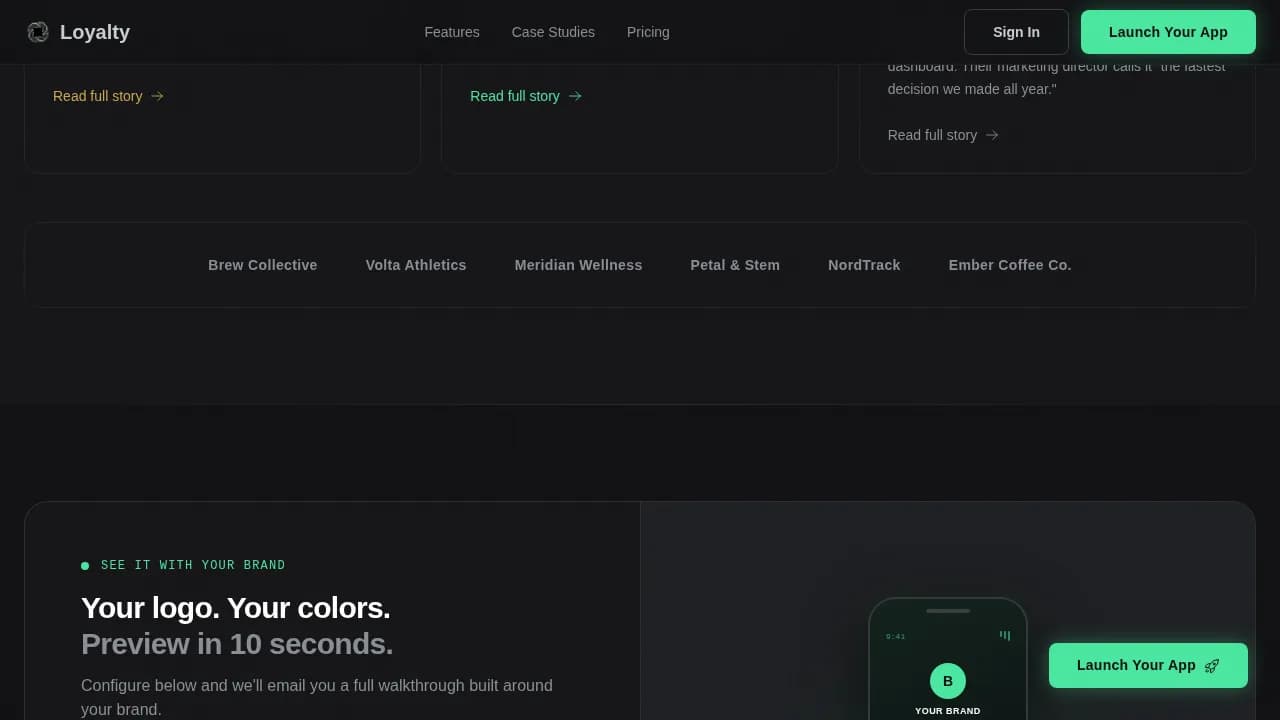Click the rocket icon on floating button
The image size is (1280, 720).
[x=1212, y=666]
